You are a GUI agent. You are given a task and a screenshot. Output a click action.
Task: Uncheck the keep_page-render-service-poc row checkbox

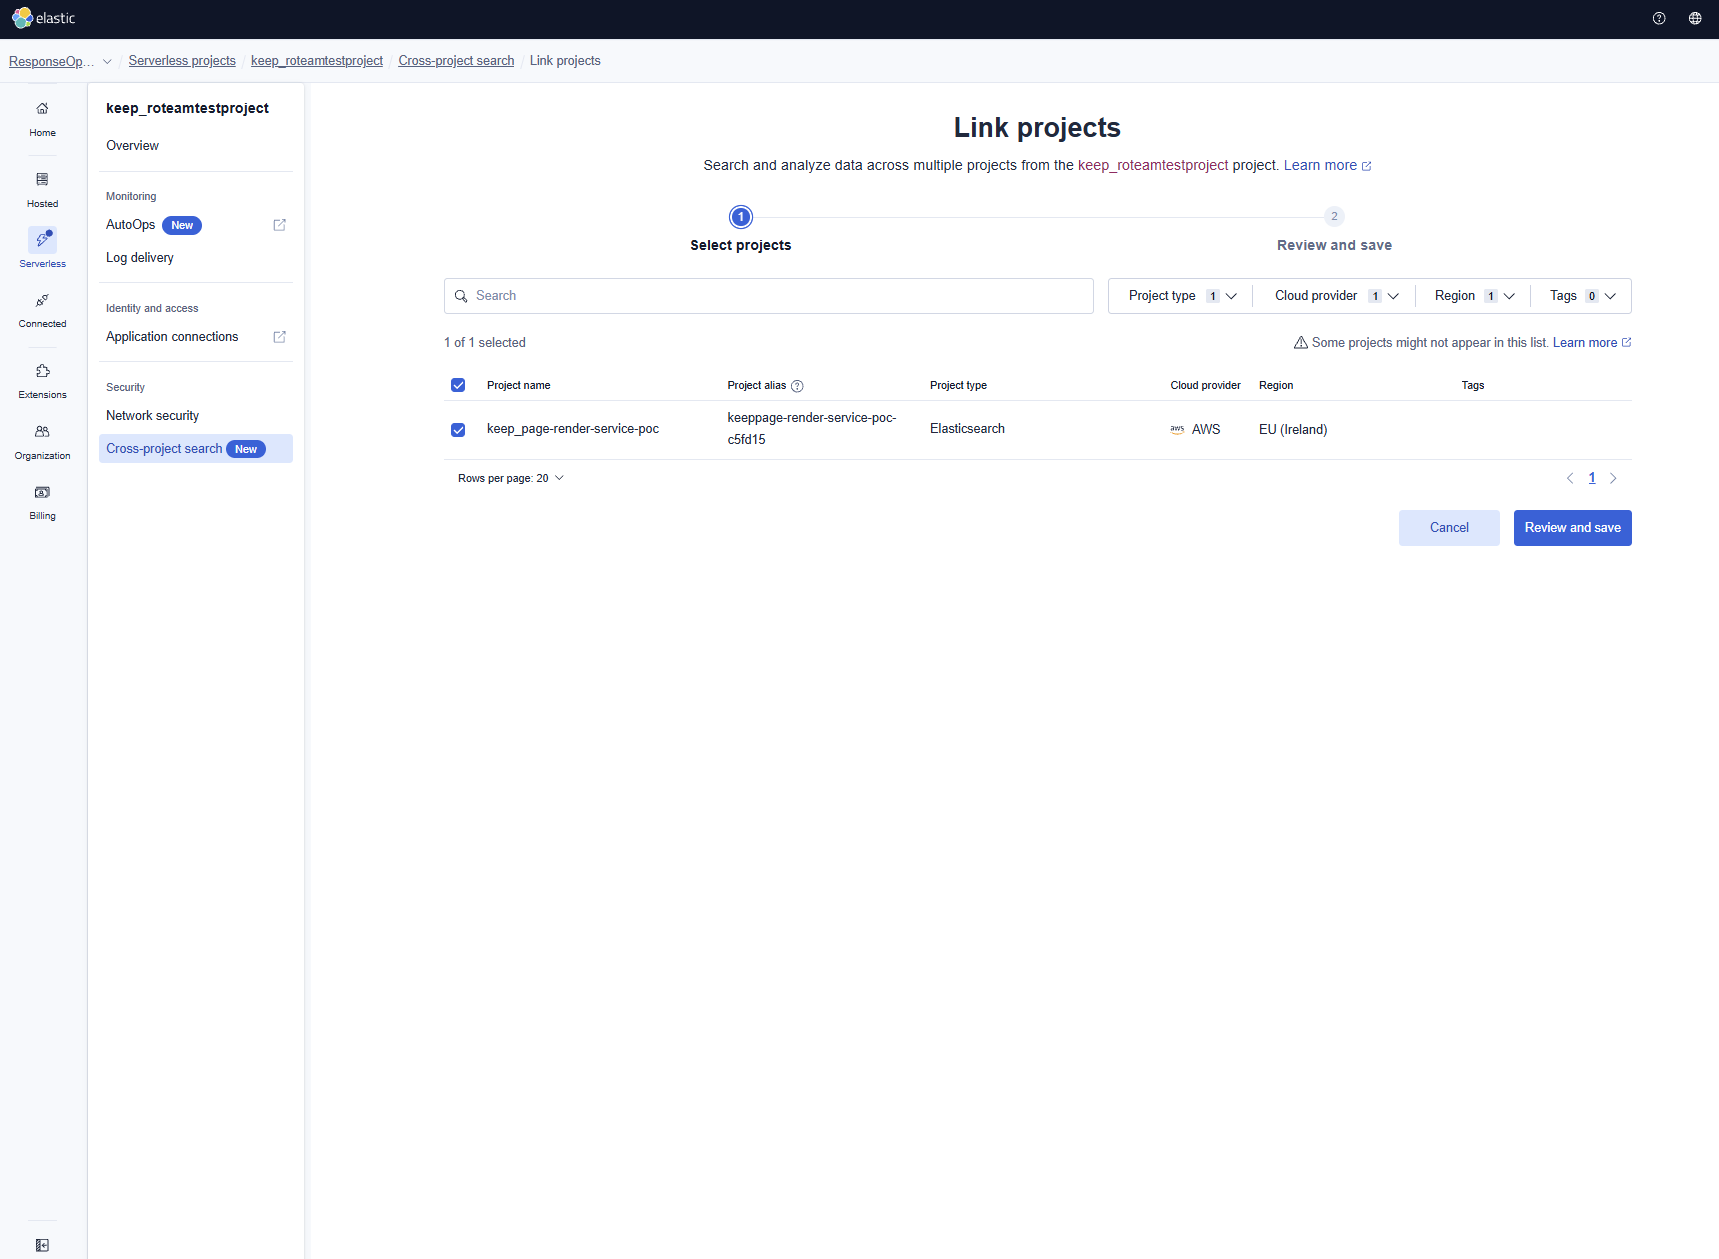click(458, 430)
